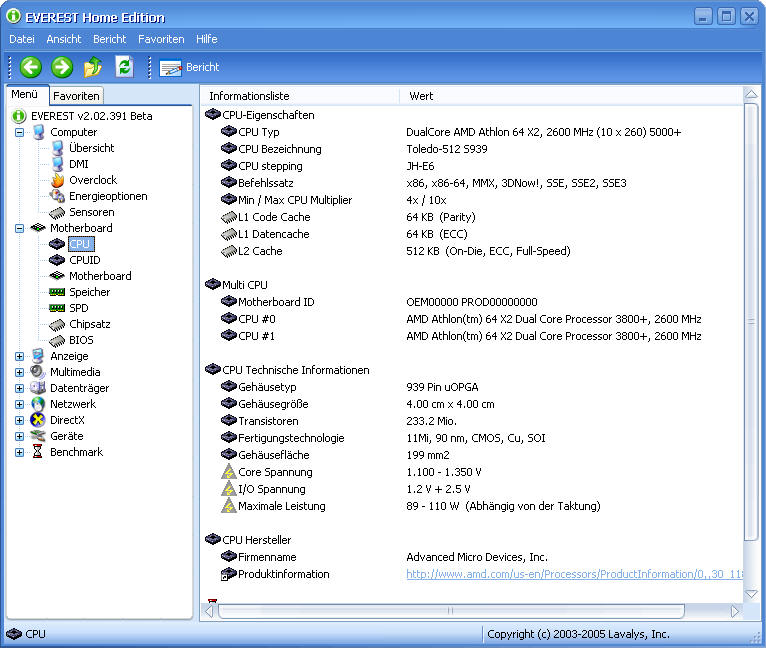
Task: Open the AMD product information link
Action: 574,574
